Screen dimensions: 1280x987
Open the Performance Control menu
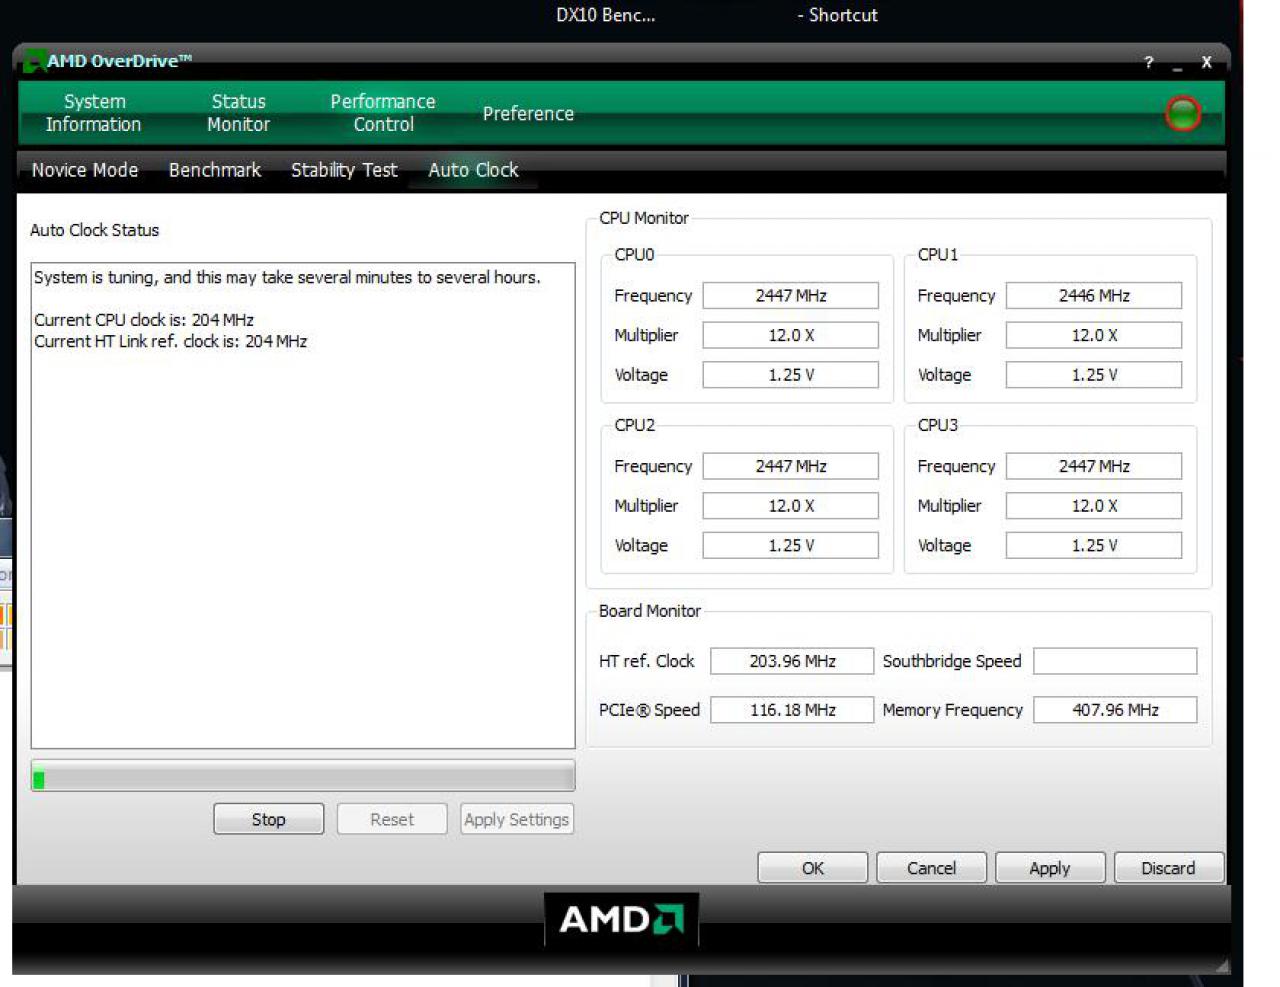click(x=383, y=113)
